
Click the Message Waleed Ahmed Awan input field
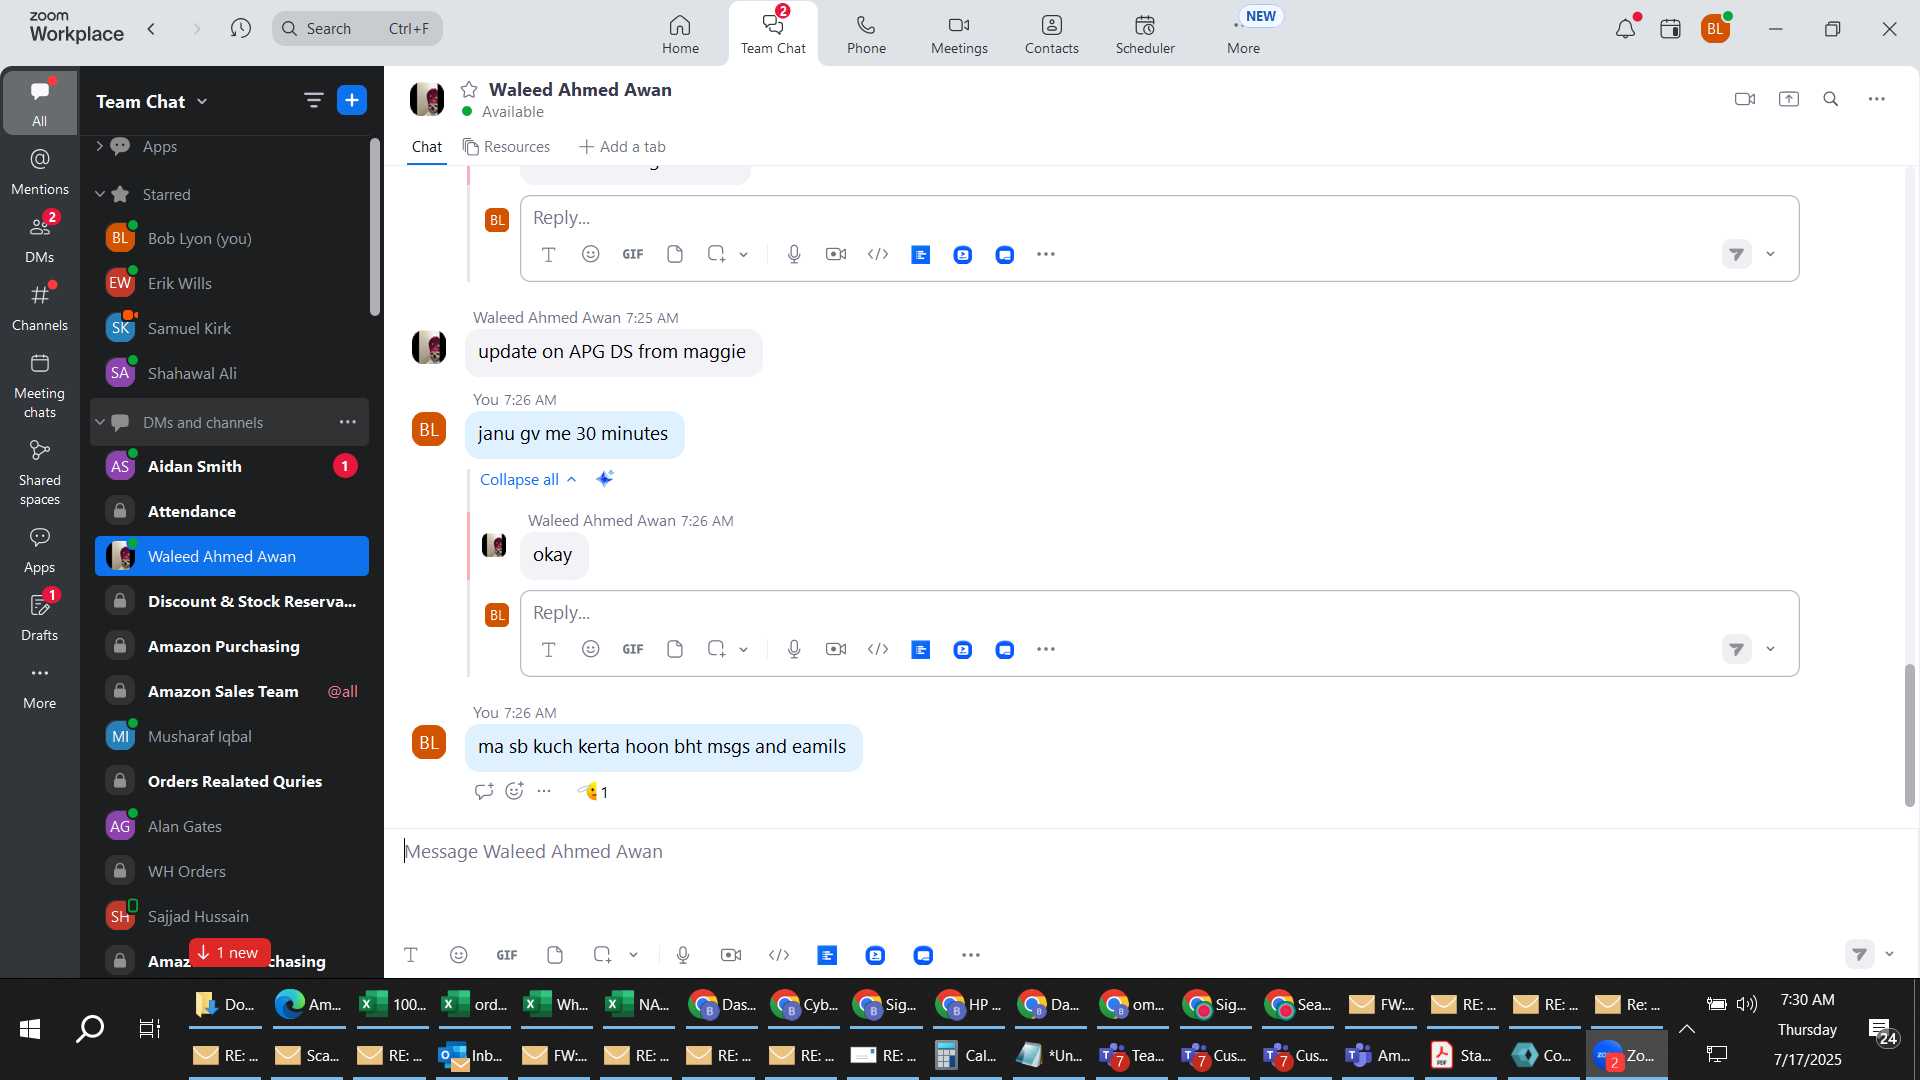(x=1150, y=852)
